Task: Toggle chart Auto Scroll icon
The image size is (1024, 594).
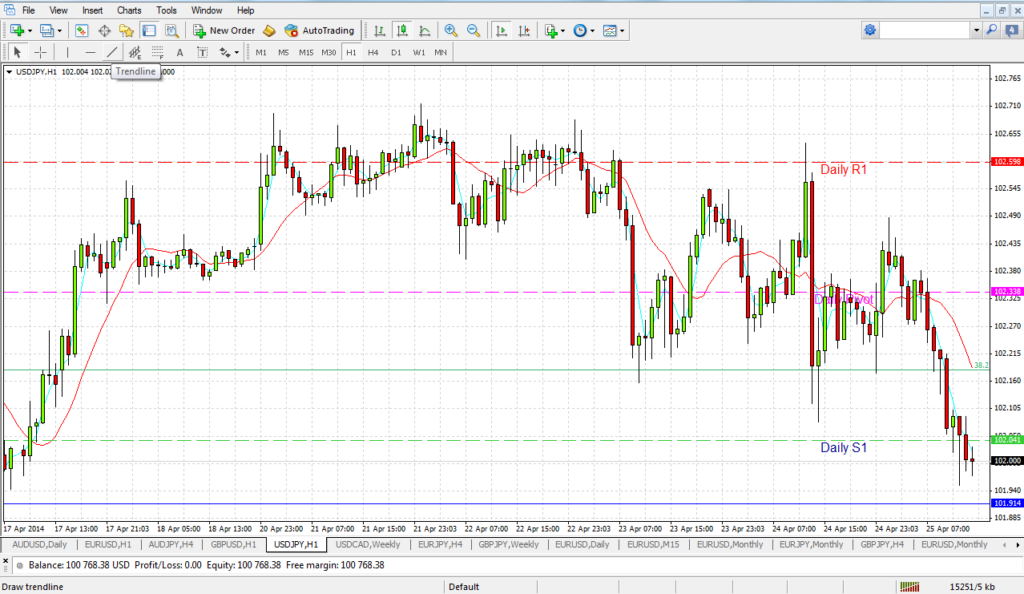Action: click(502, 31)
